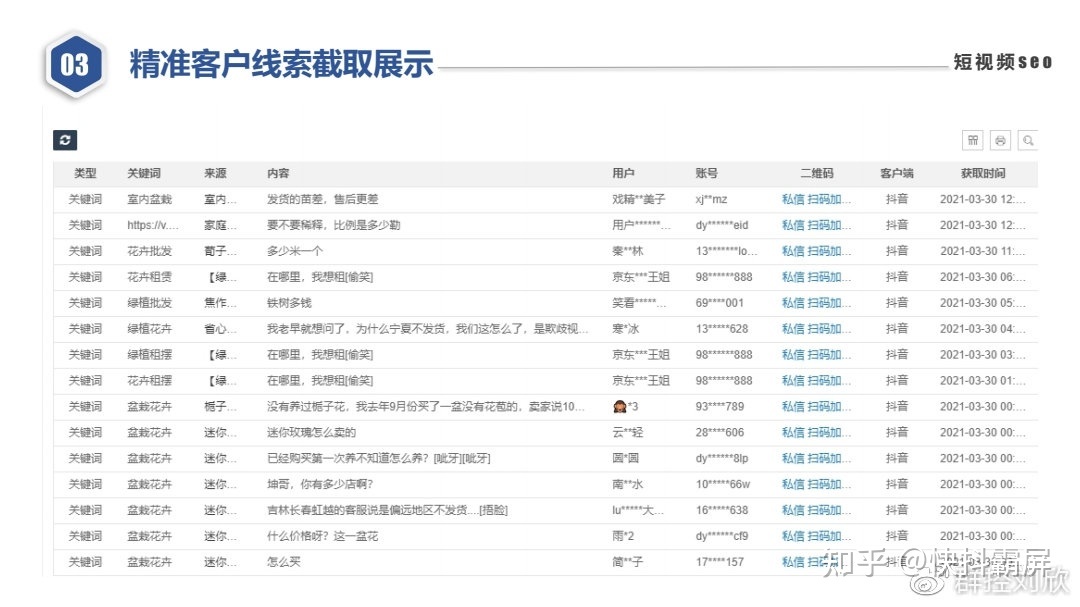Click 扫码加 link in 室内盆栽 row
This screenshot has width=1080, height=607.
coord(829,200)
